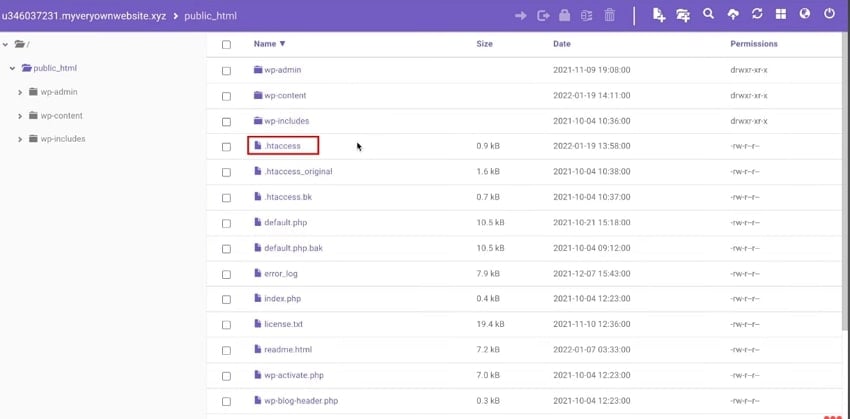
Task: Click public_html in the breadcrumb
Action: (210, 16)
